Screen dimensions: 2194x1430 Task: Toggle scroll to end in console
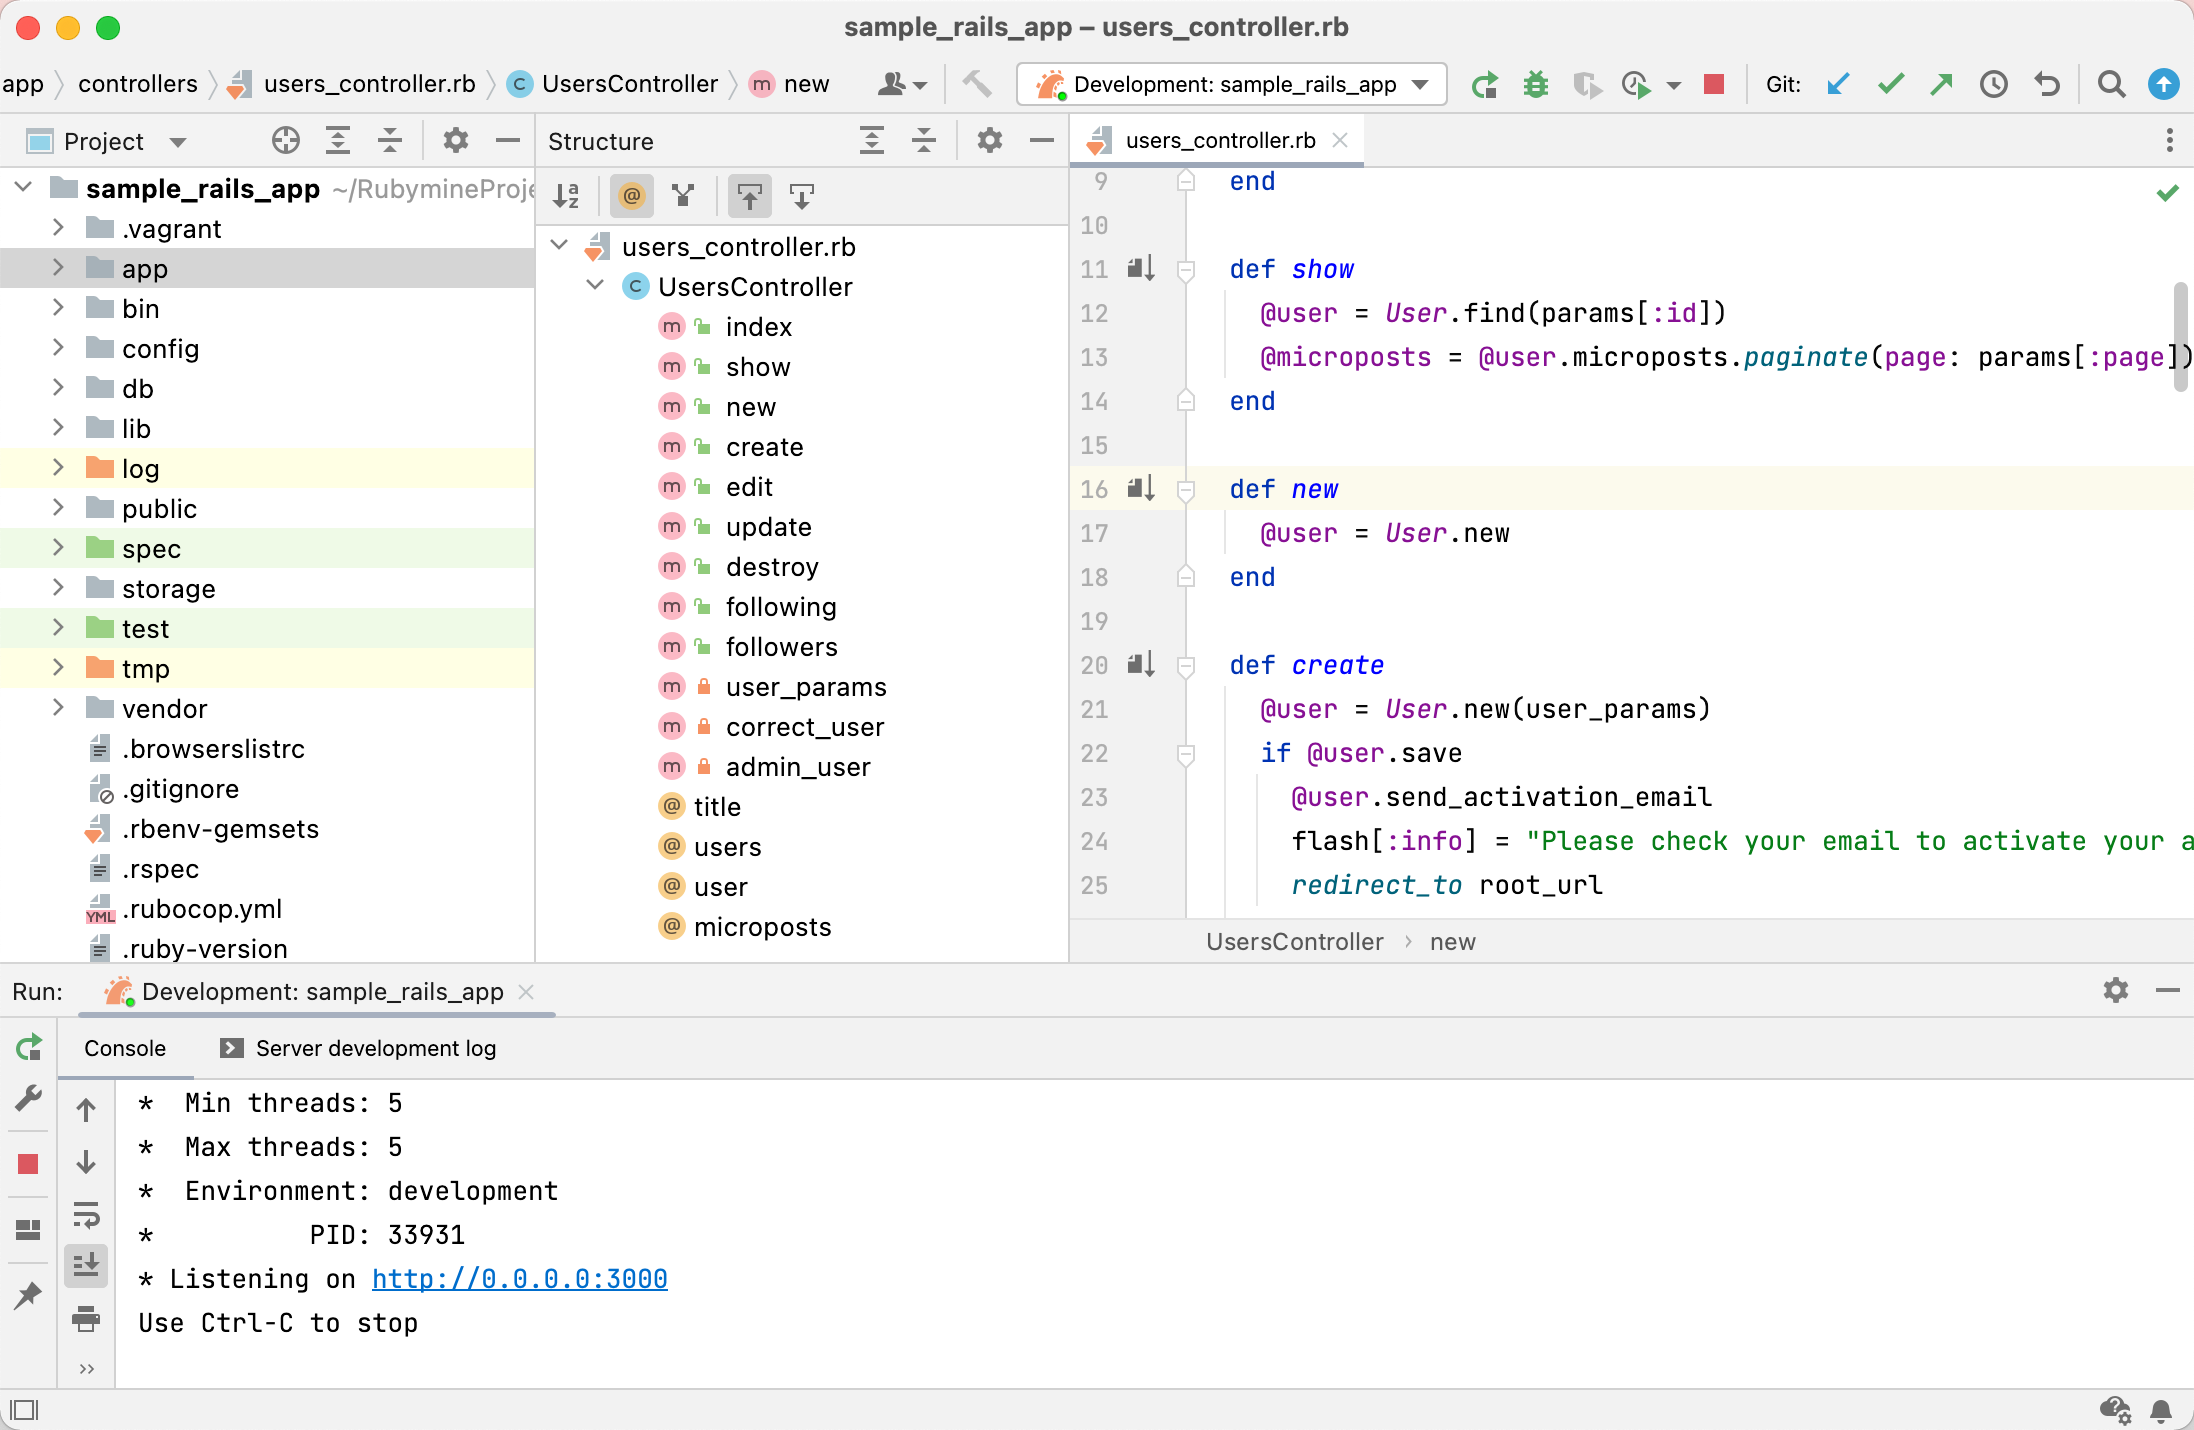click(87, 1265)
